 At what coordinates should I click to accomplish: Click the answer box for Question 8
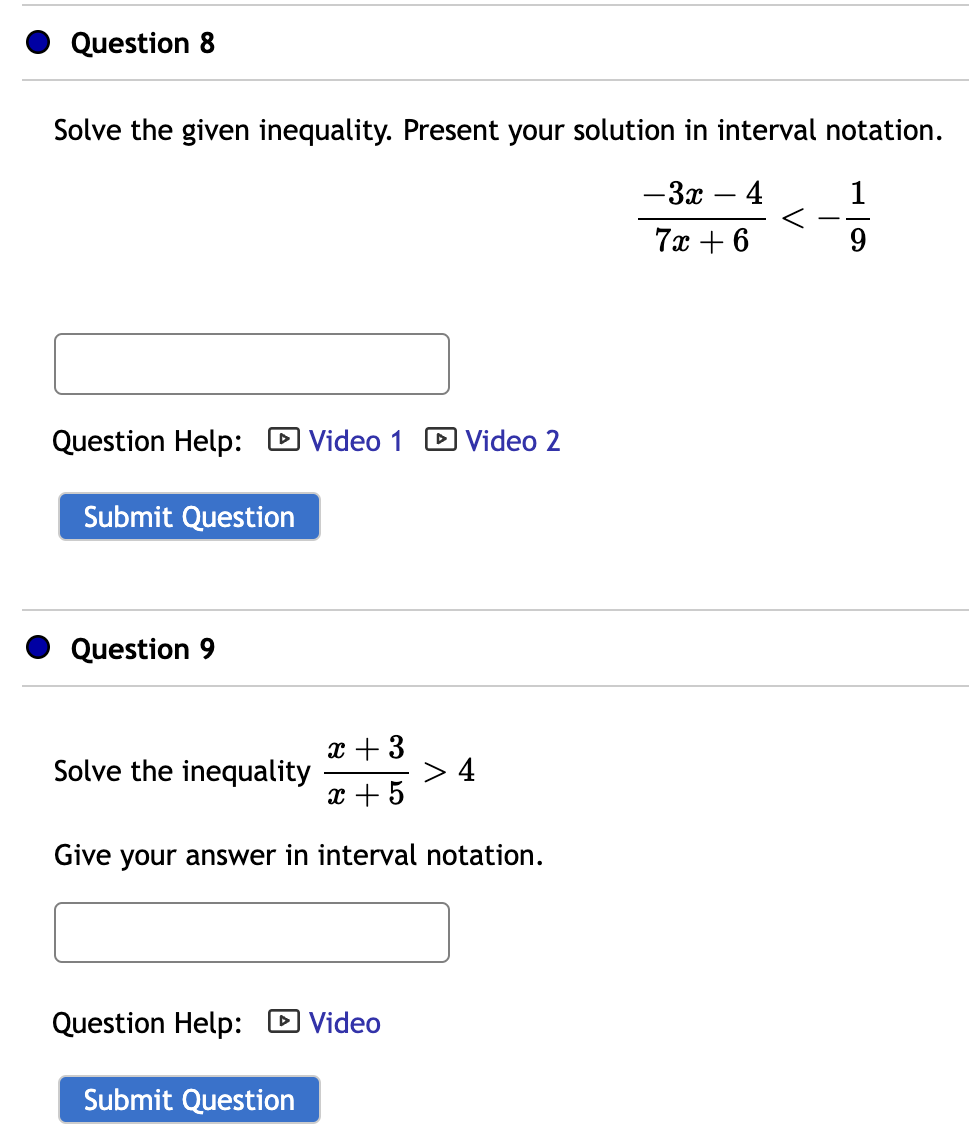pos(251,363)
